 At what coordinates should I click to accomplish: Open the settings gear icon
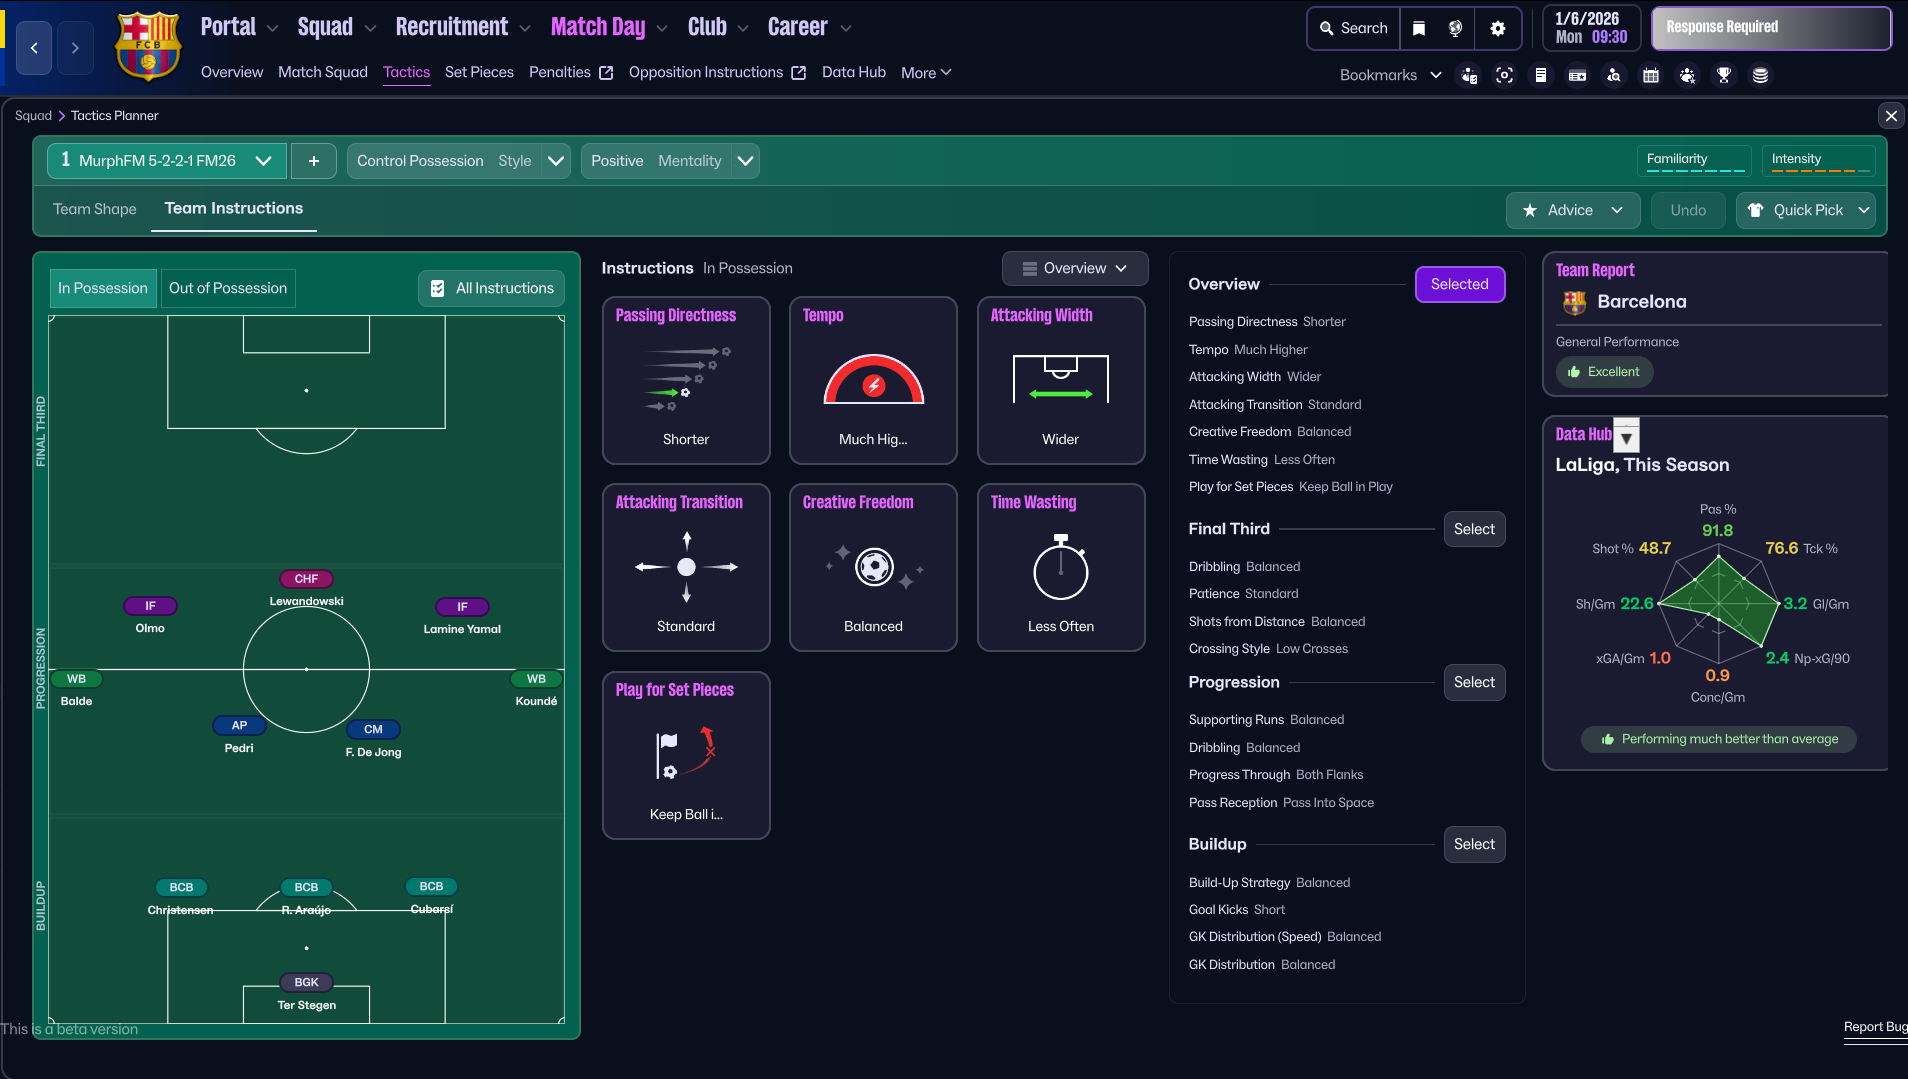[1497, 28]
